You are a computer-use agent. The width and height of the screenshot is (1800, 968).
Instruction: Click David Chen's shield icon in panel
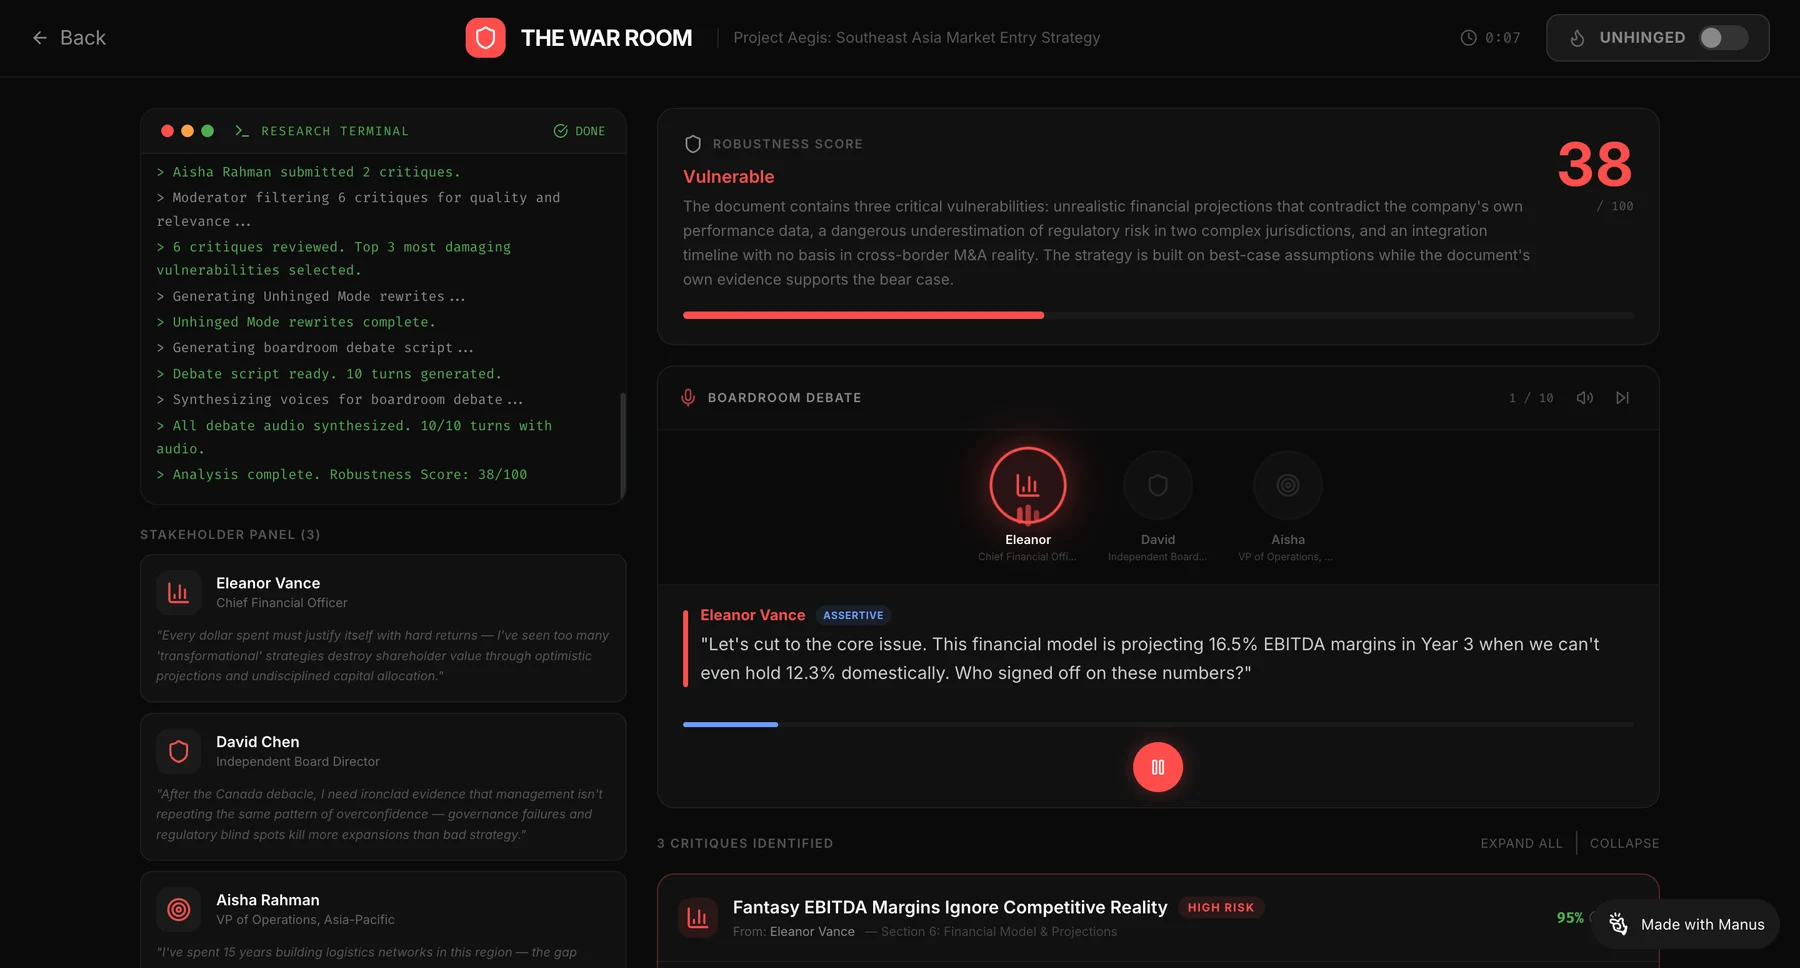[x=178, y=751]
